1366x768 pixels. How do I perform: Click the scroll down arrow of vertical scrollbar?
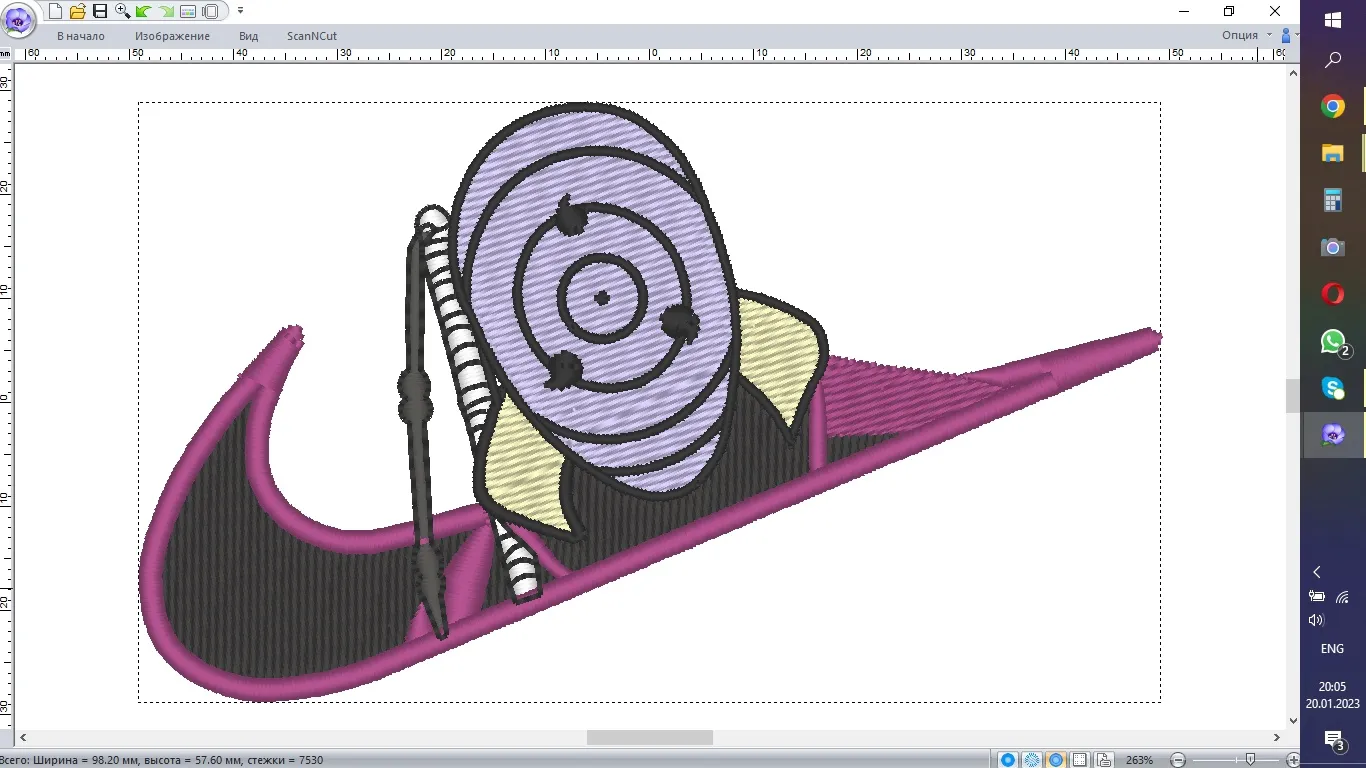[1292, 720]
